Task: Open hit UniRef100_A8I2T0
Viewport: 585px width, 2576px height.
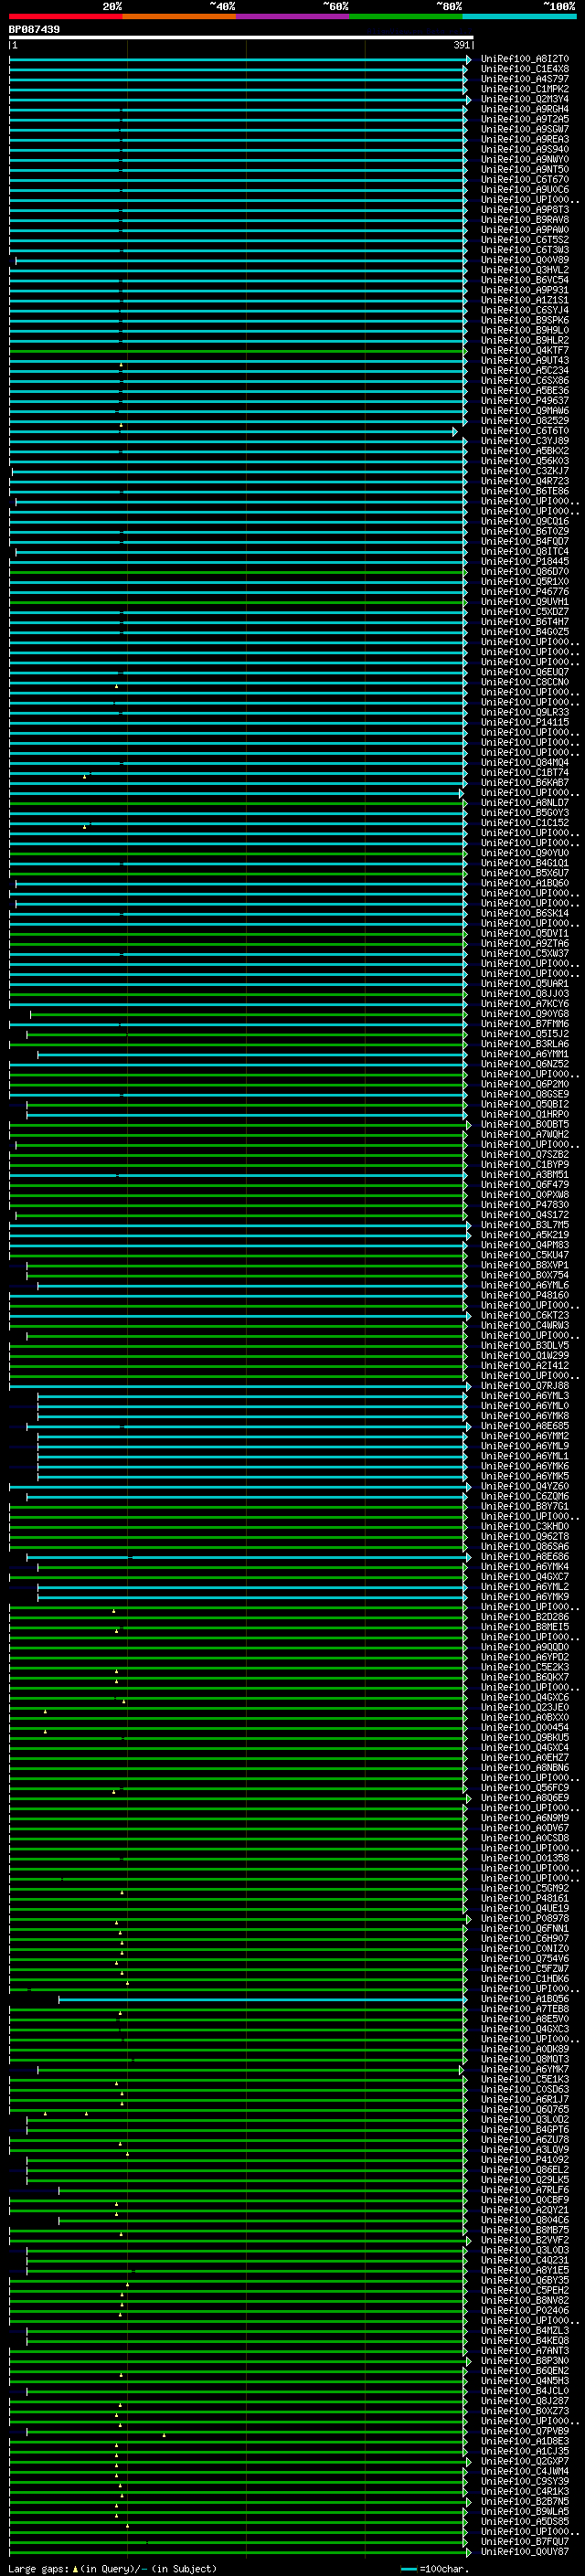Action: (x=525, y=59)
